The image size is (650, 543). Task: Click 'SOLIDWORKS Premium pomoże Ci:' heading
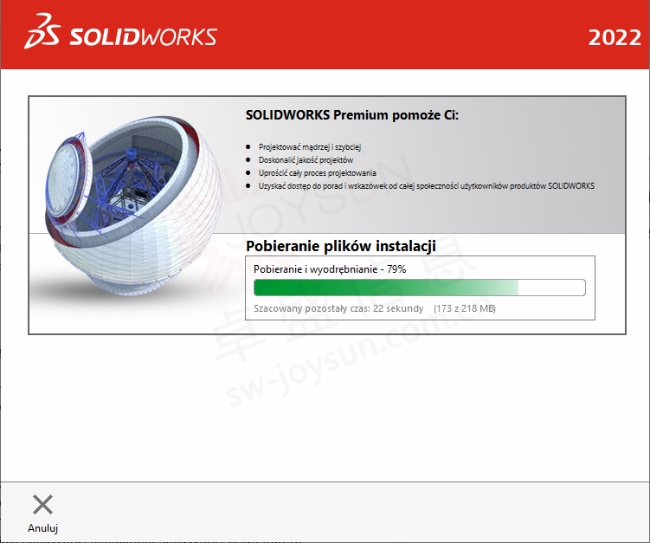click(x=352, y=115)
